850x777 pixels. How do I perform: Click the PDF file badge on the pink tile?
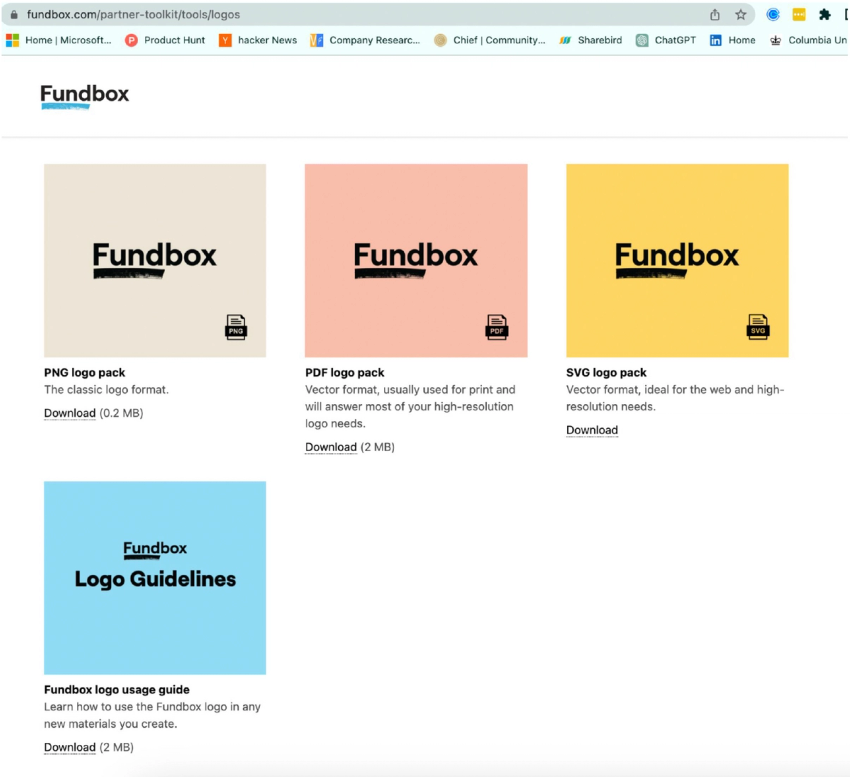(x=497, y=328)
